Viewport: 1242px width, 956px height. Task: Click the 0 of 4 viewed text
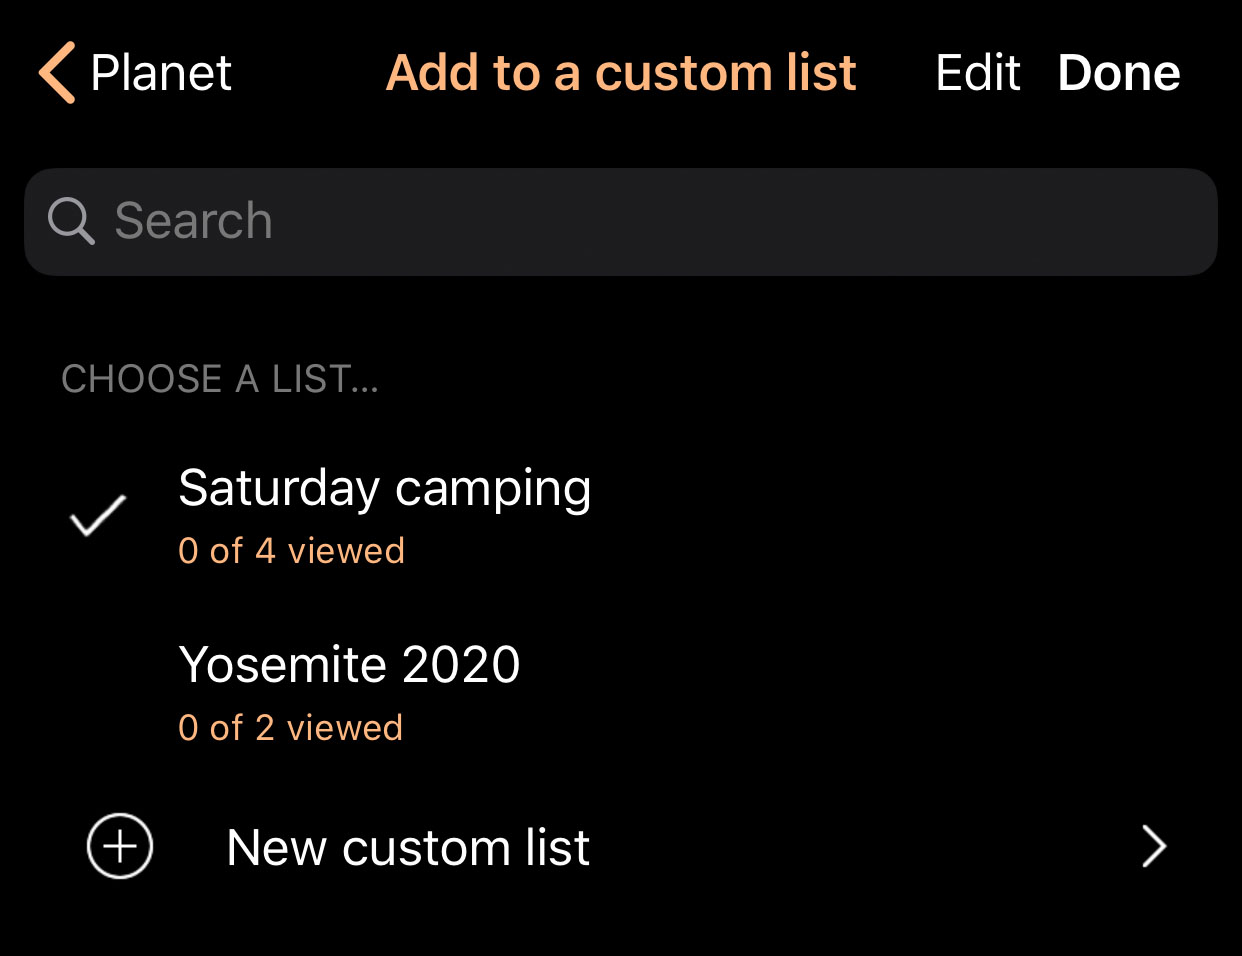pos(291,551)
